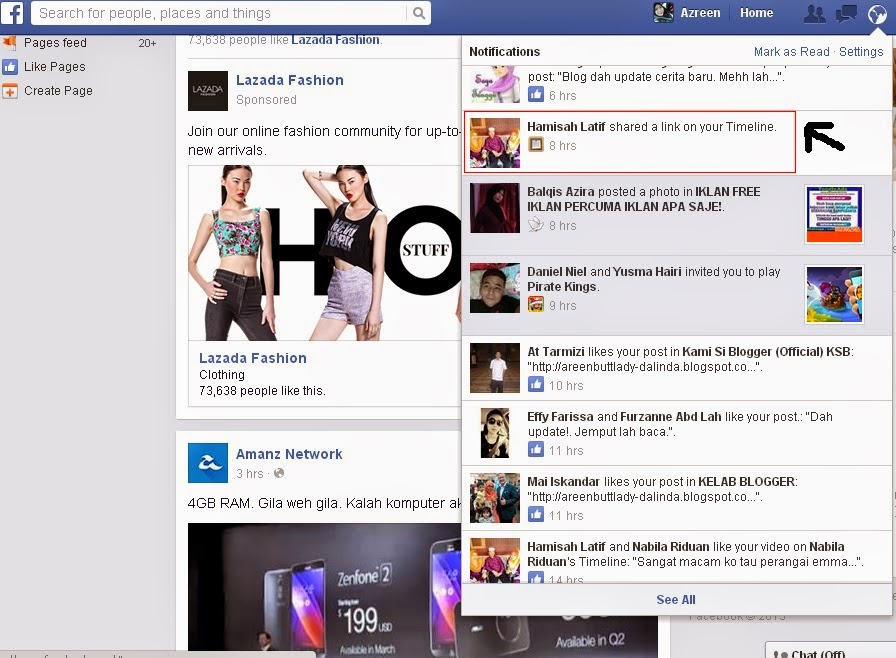
Task: Click the search magnifier button
Action: 419,13
